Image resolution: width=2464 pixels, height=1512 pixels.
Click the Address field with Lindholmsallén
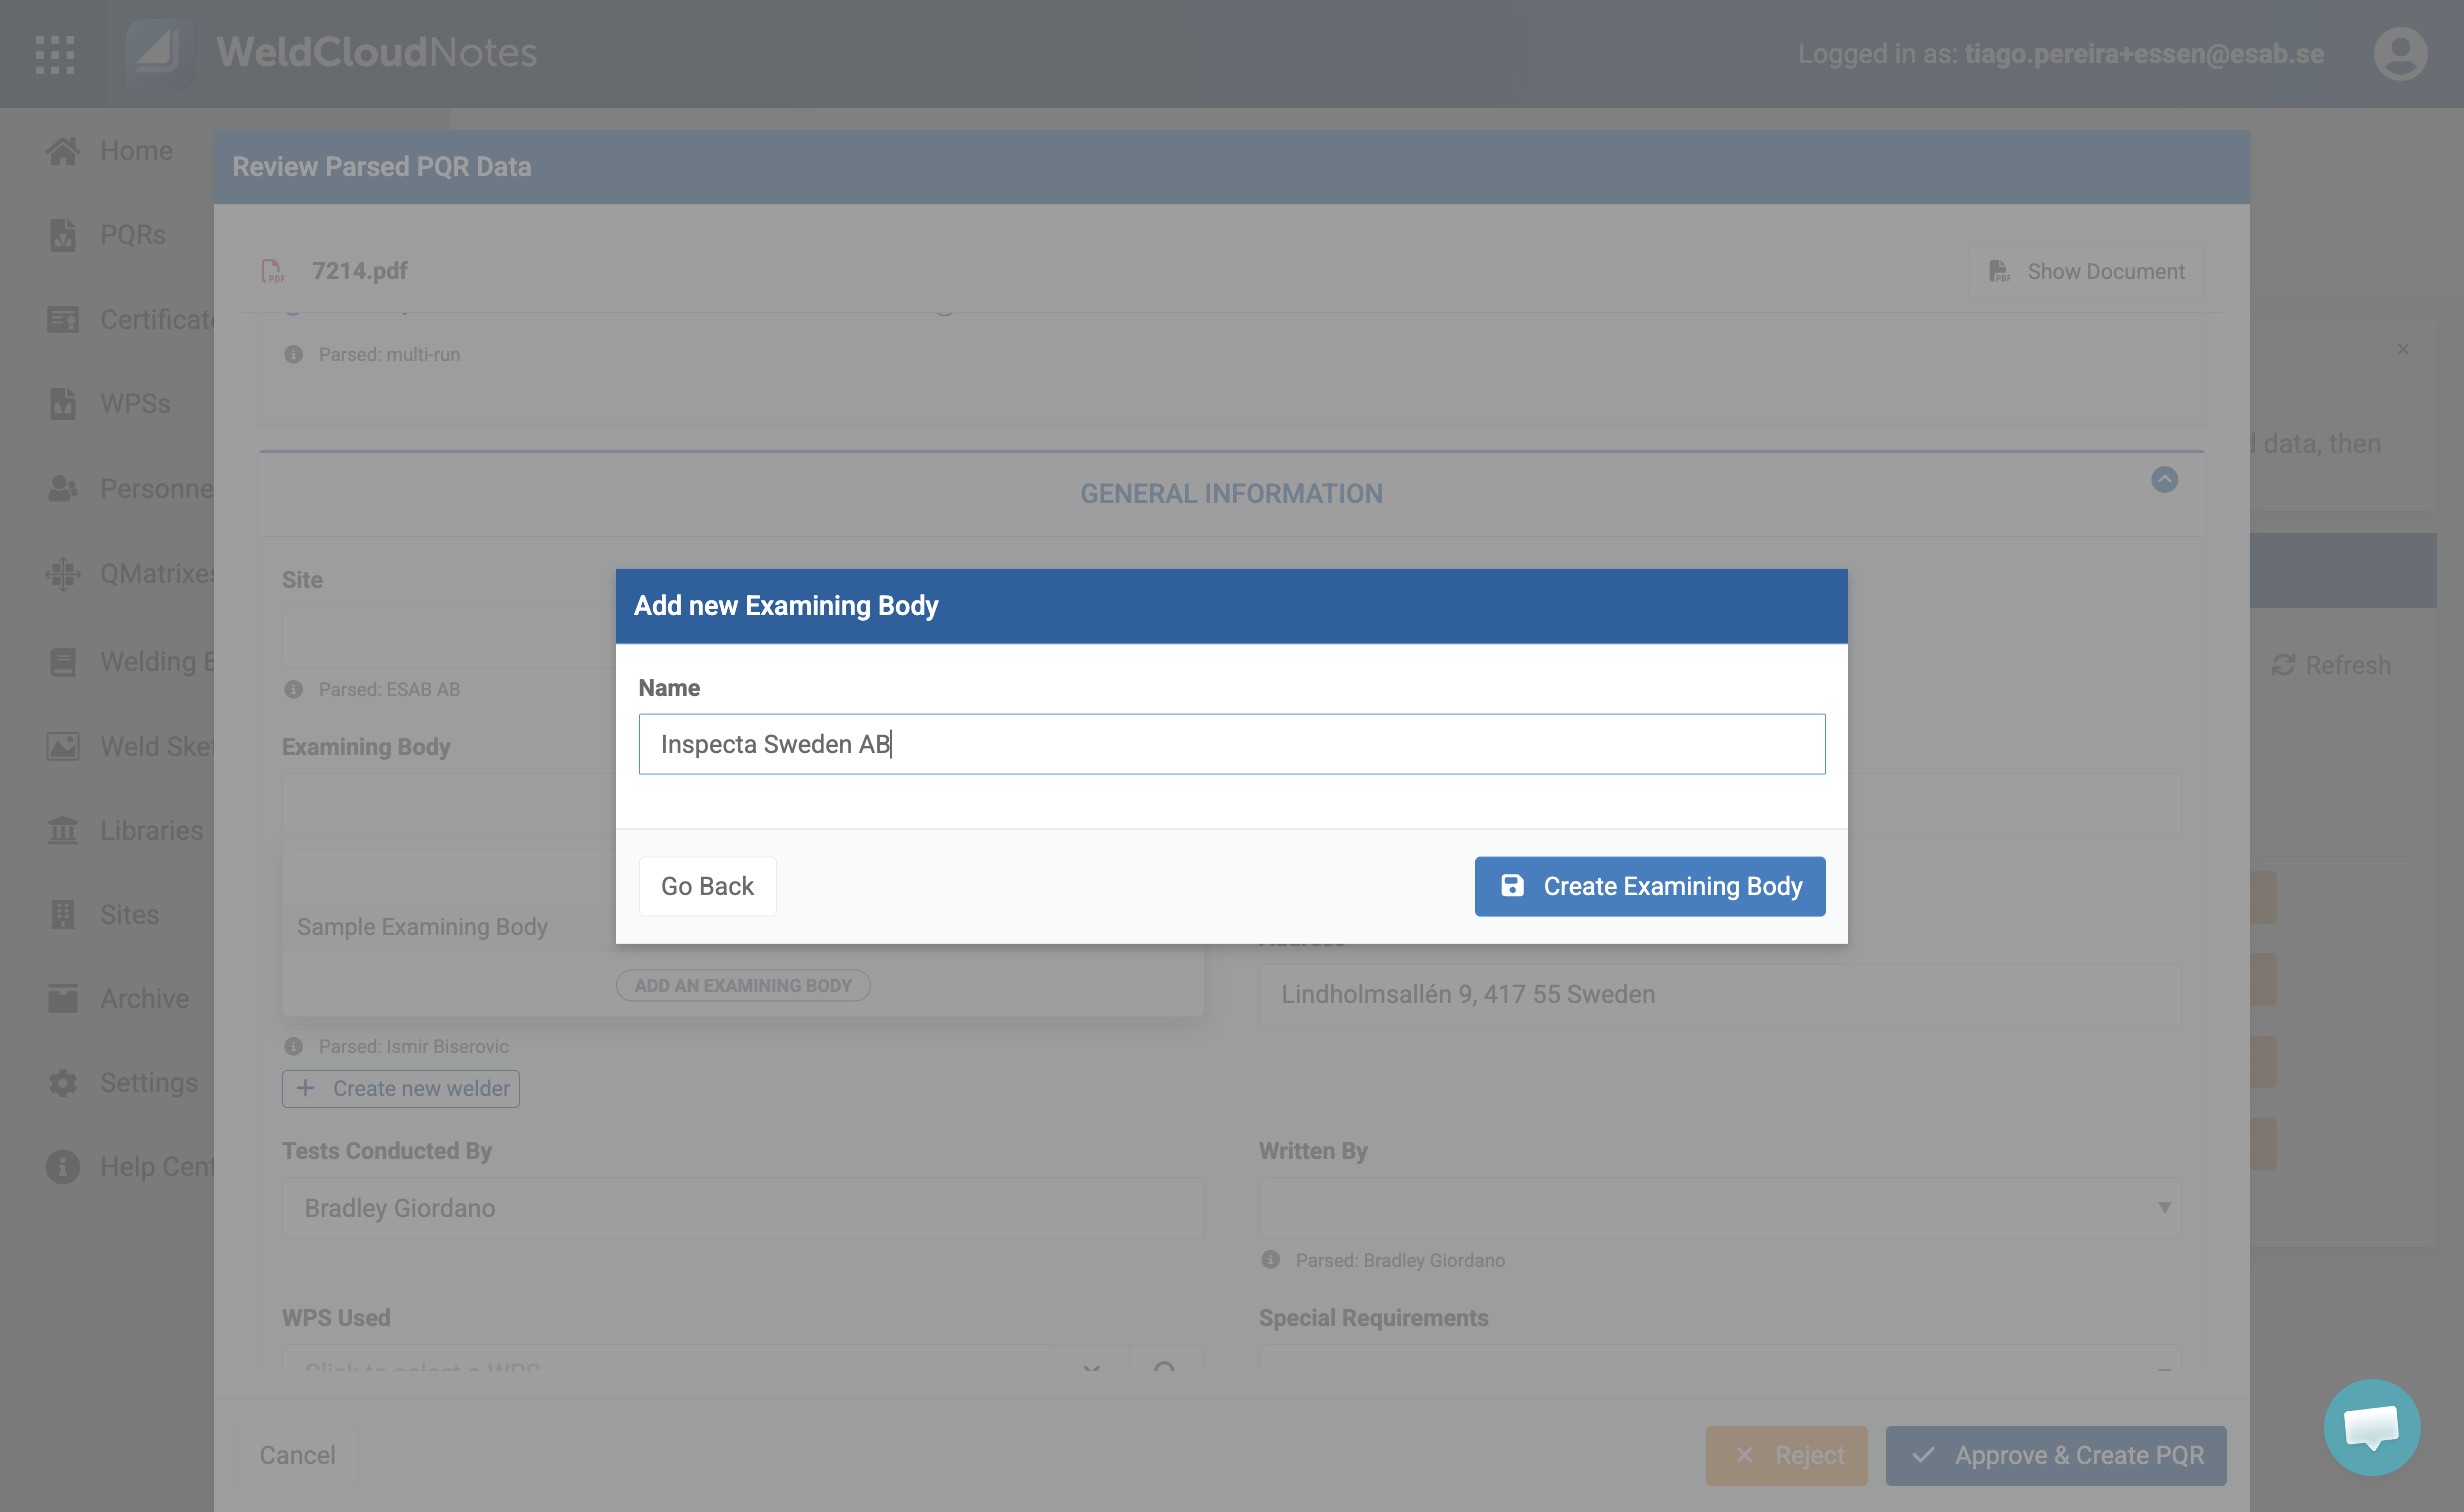pos(1719,995)
